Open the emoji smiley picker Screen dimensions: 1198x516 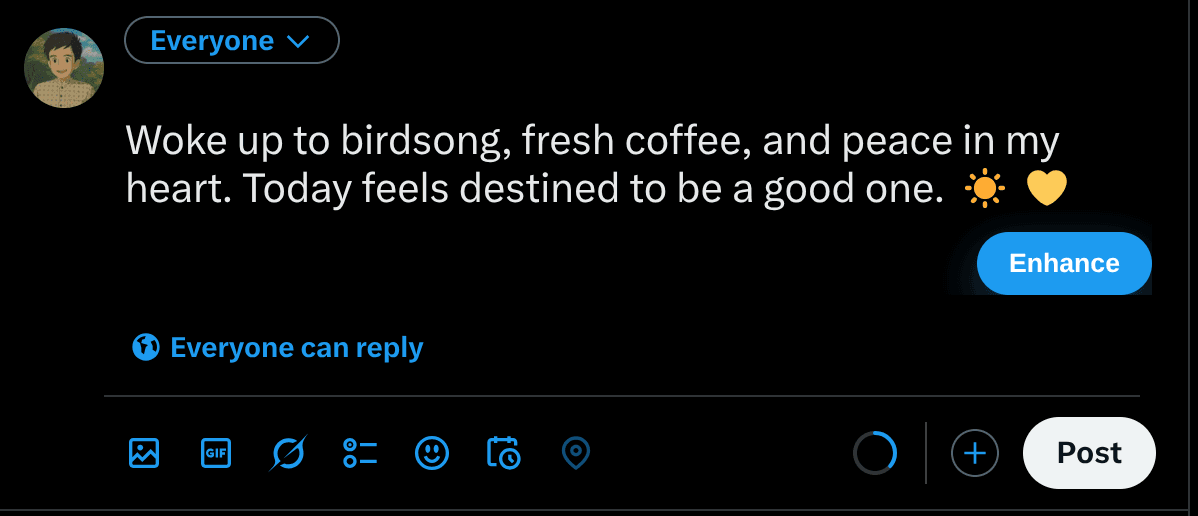432,453
